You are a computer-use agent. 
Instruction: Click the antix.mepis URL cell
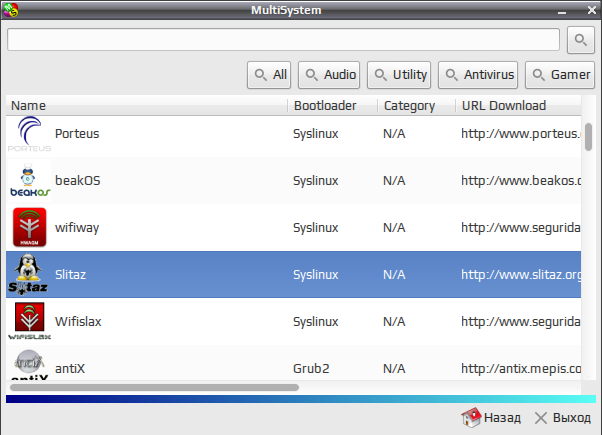[521, 369]
